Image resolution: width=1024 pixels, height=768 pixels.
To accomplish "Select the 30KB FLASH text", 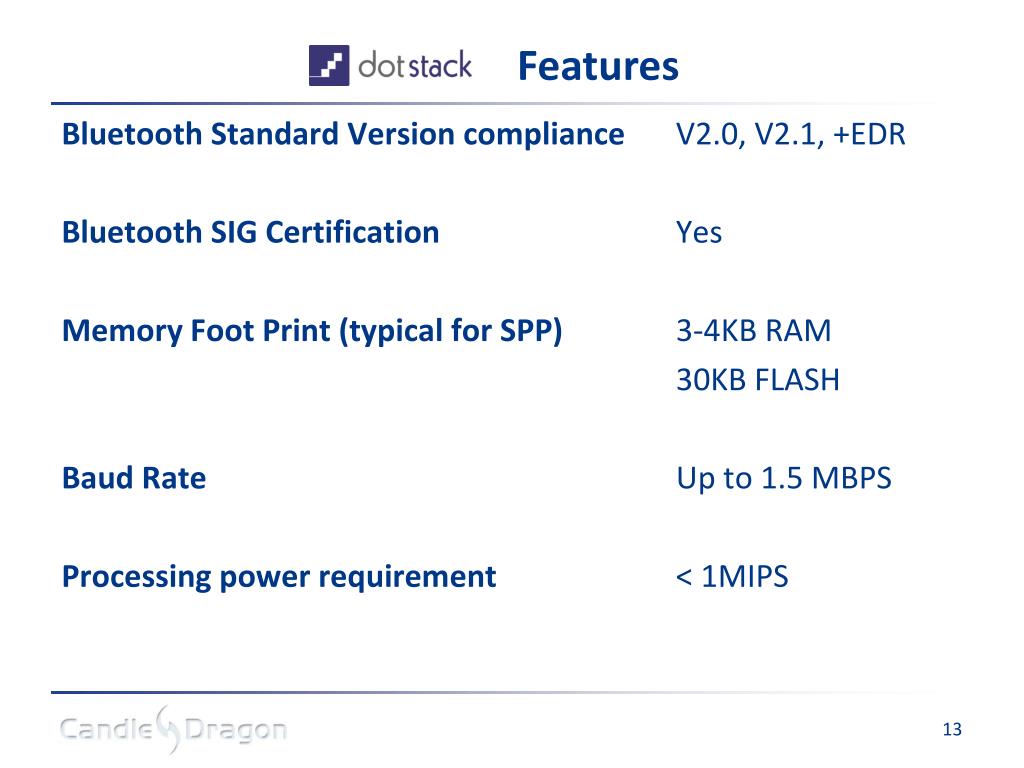I will point(758,380).
